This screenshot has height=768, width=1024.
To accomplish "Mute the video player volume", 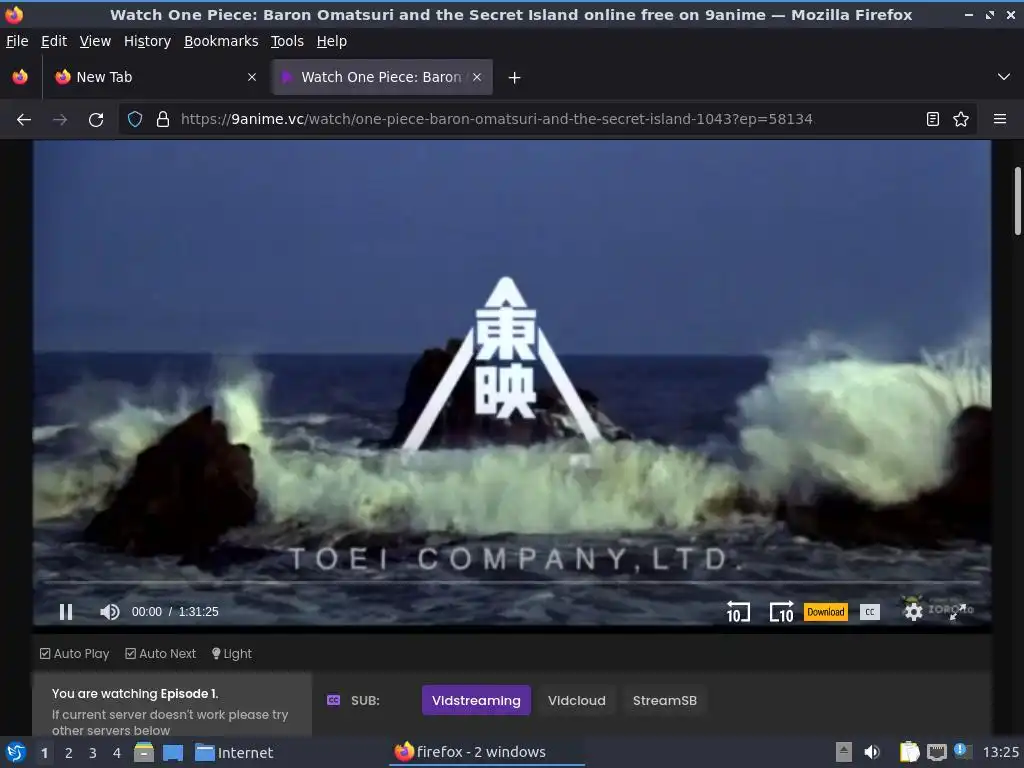I will [x=109, y=612].
